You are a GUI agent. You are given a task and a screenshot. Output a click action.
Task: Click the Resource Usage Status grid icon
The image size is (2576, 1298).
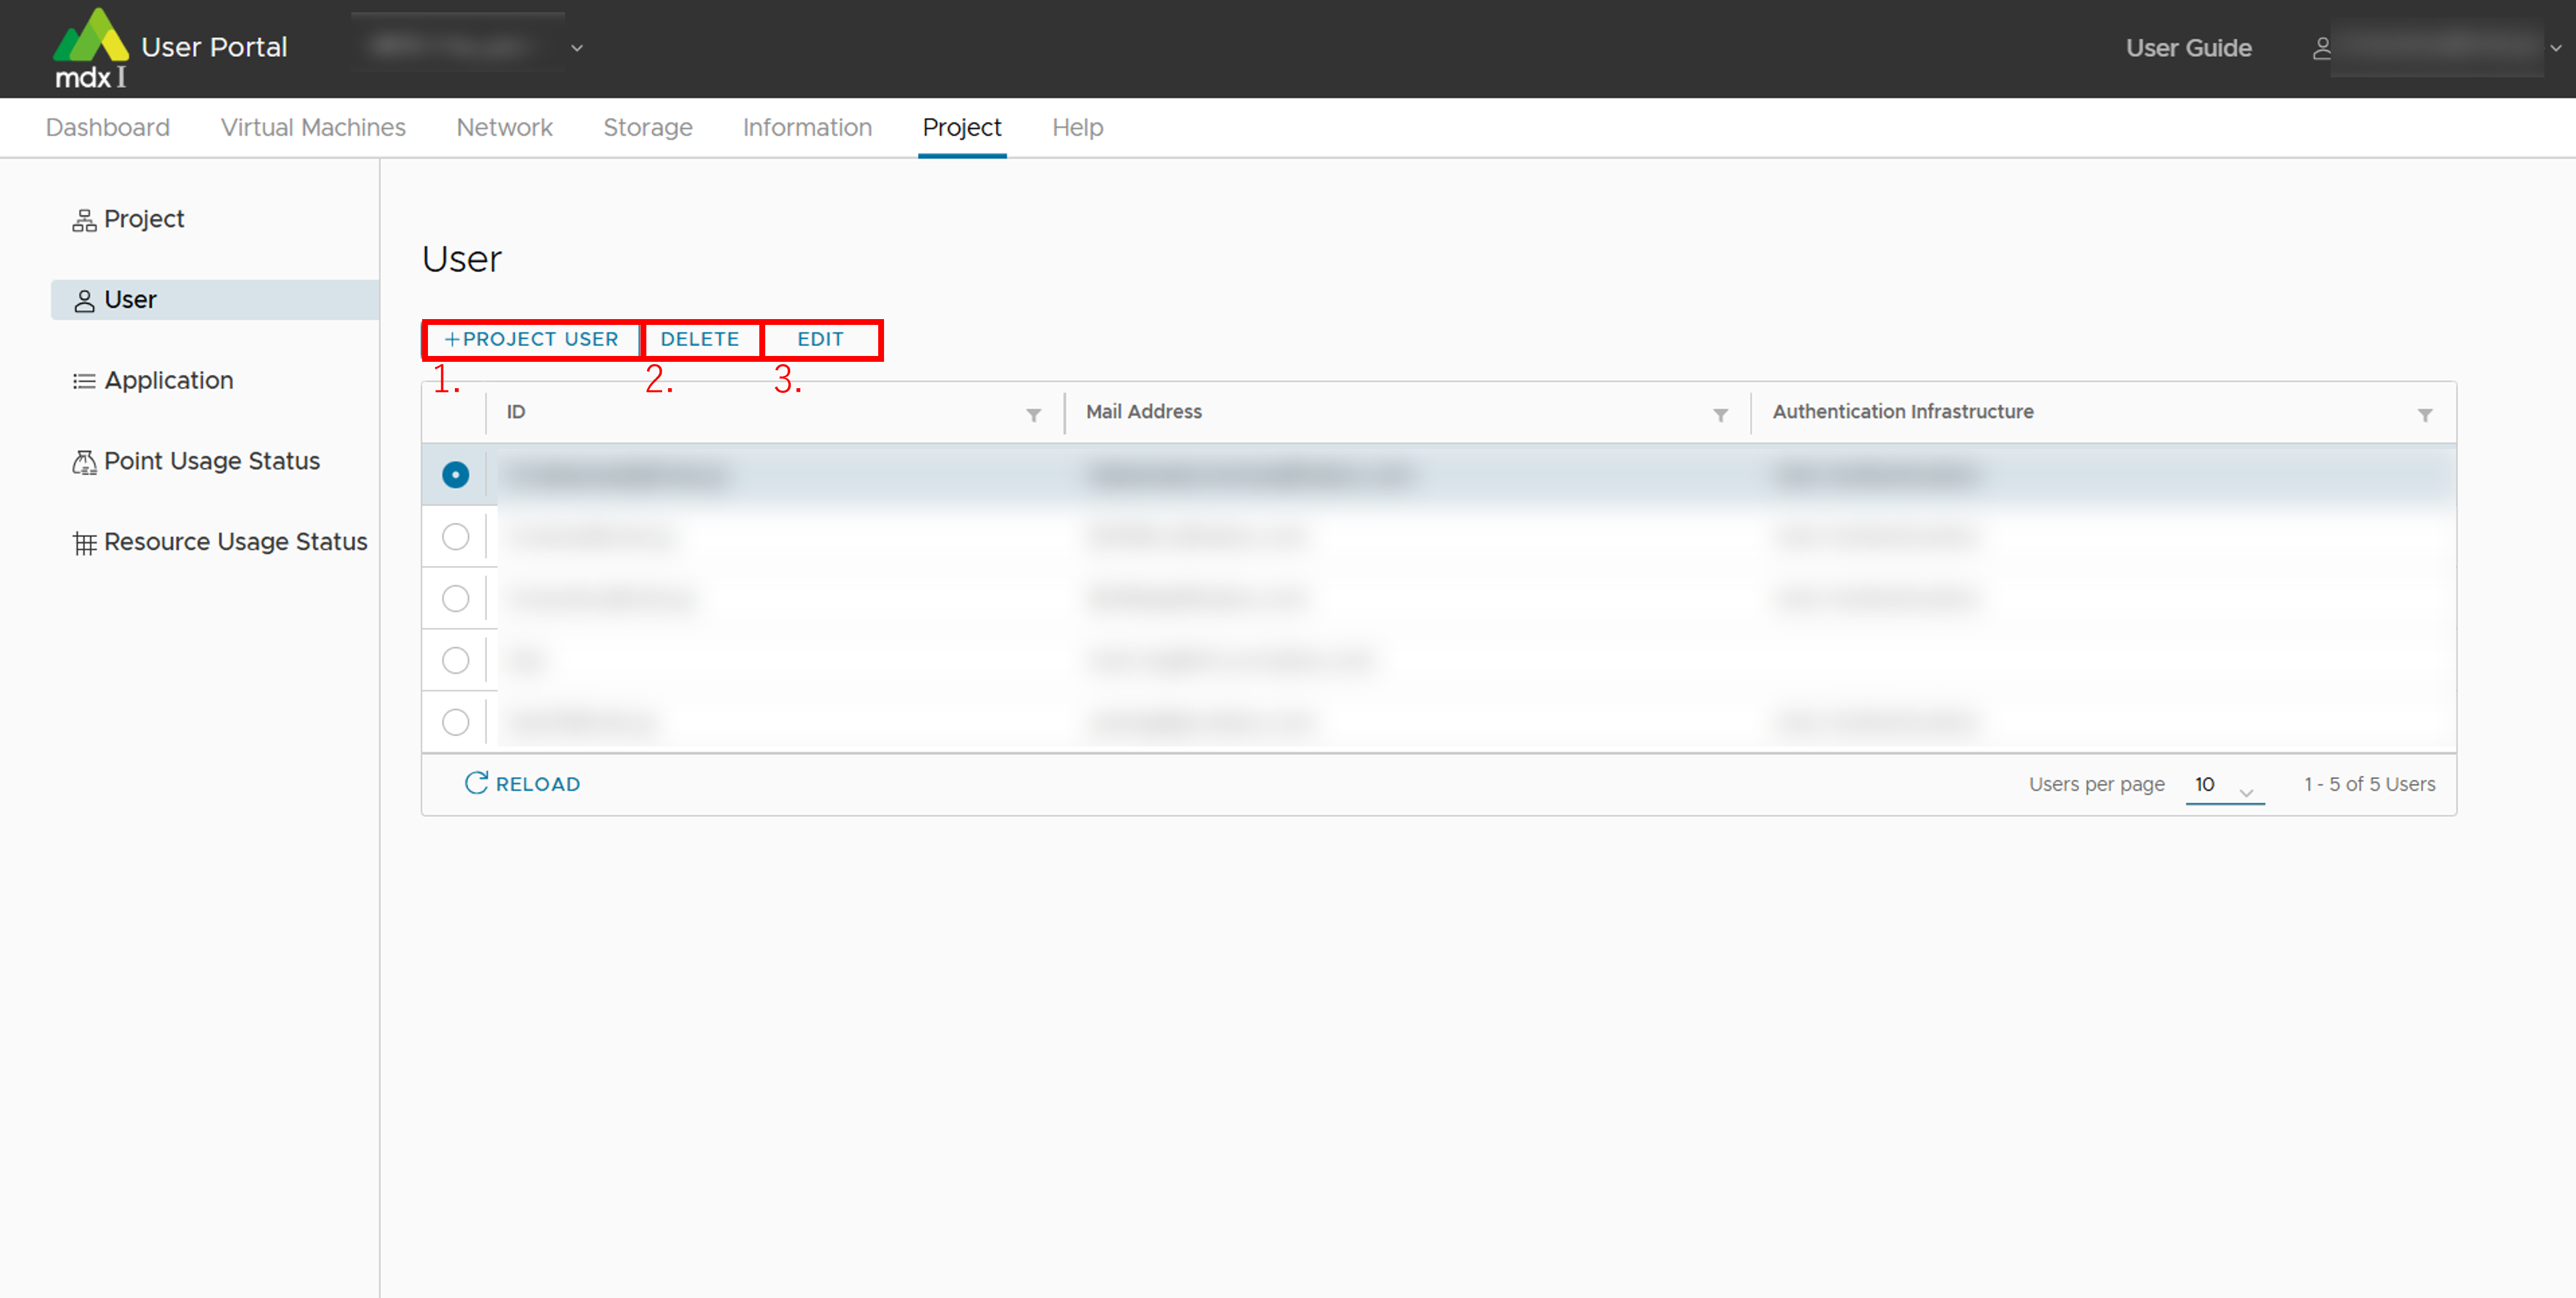[84, 543]
